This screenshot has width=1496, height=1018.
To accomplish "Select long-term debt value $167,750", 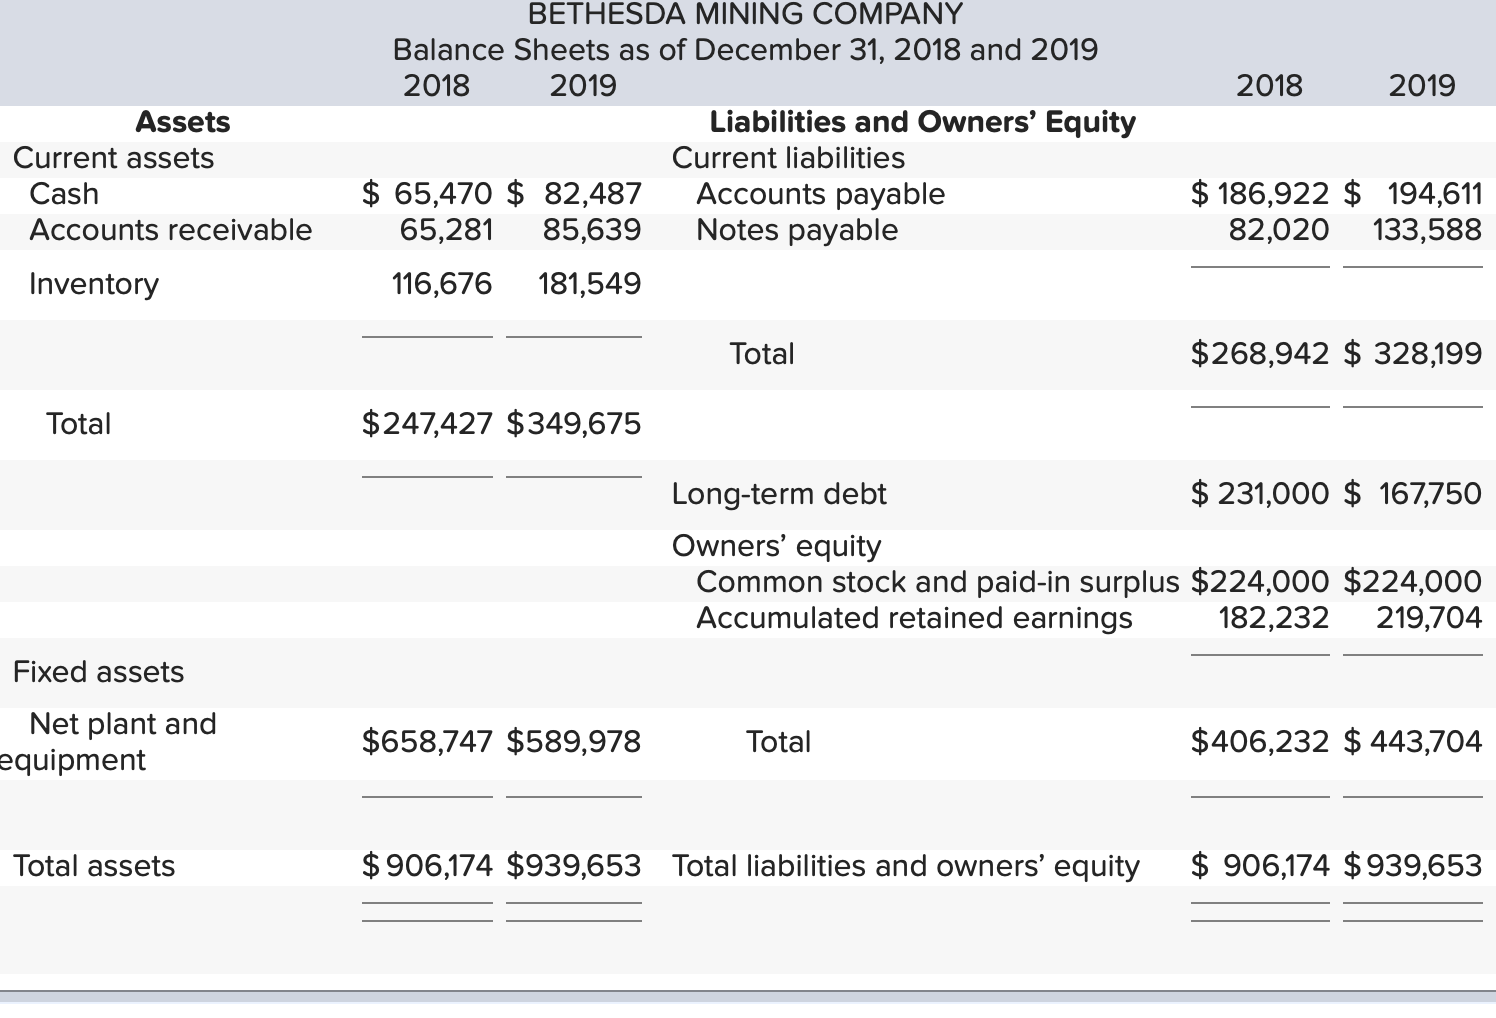I will [1413, 494].
